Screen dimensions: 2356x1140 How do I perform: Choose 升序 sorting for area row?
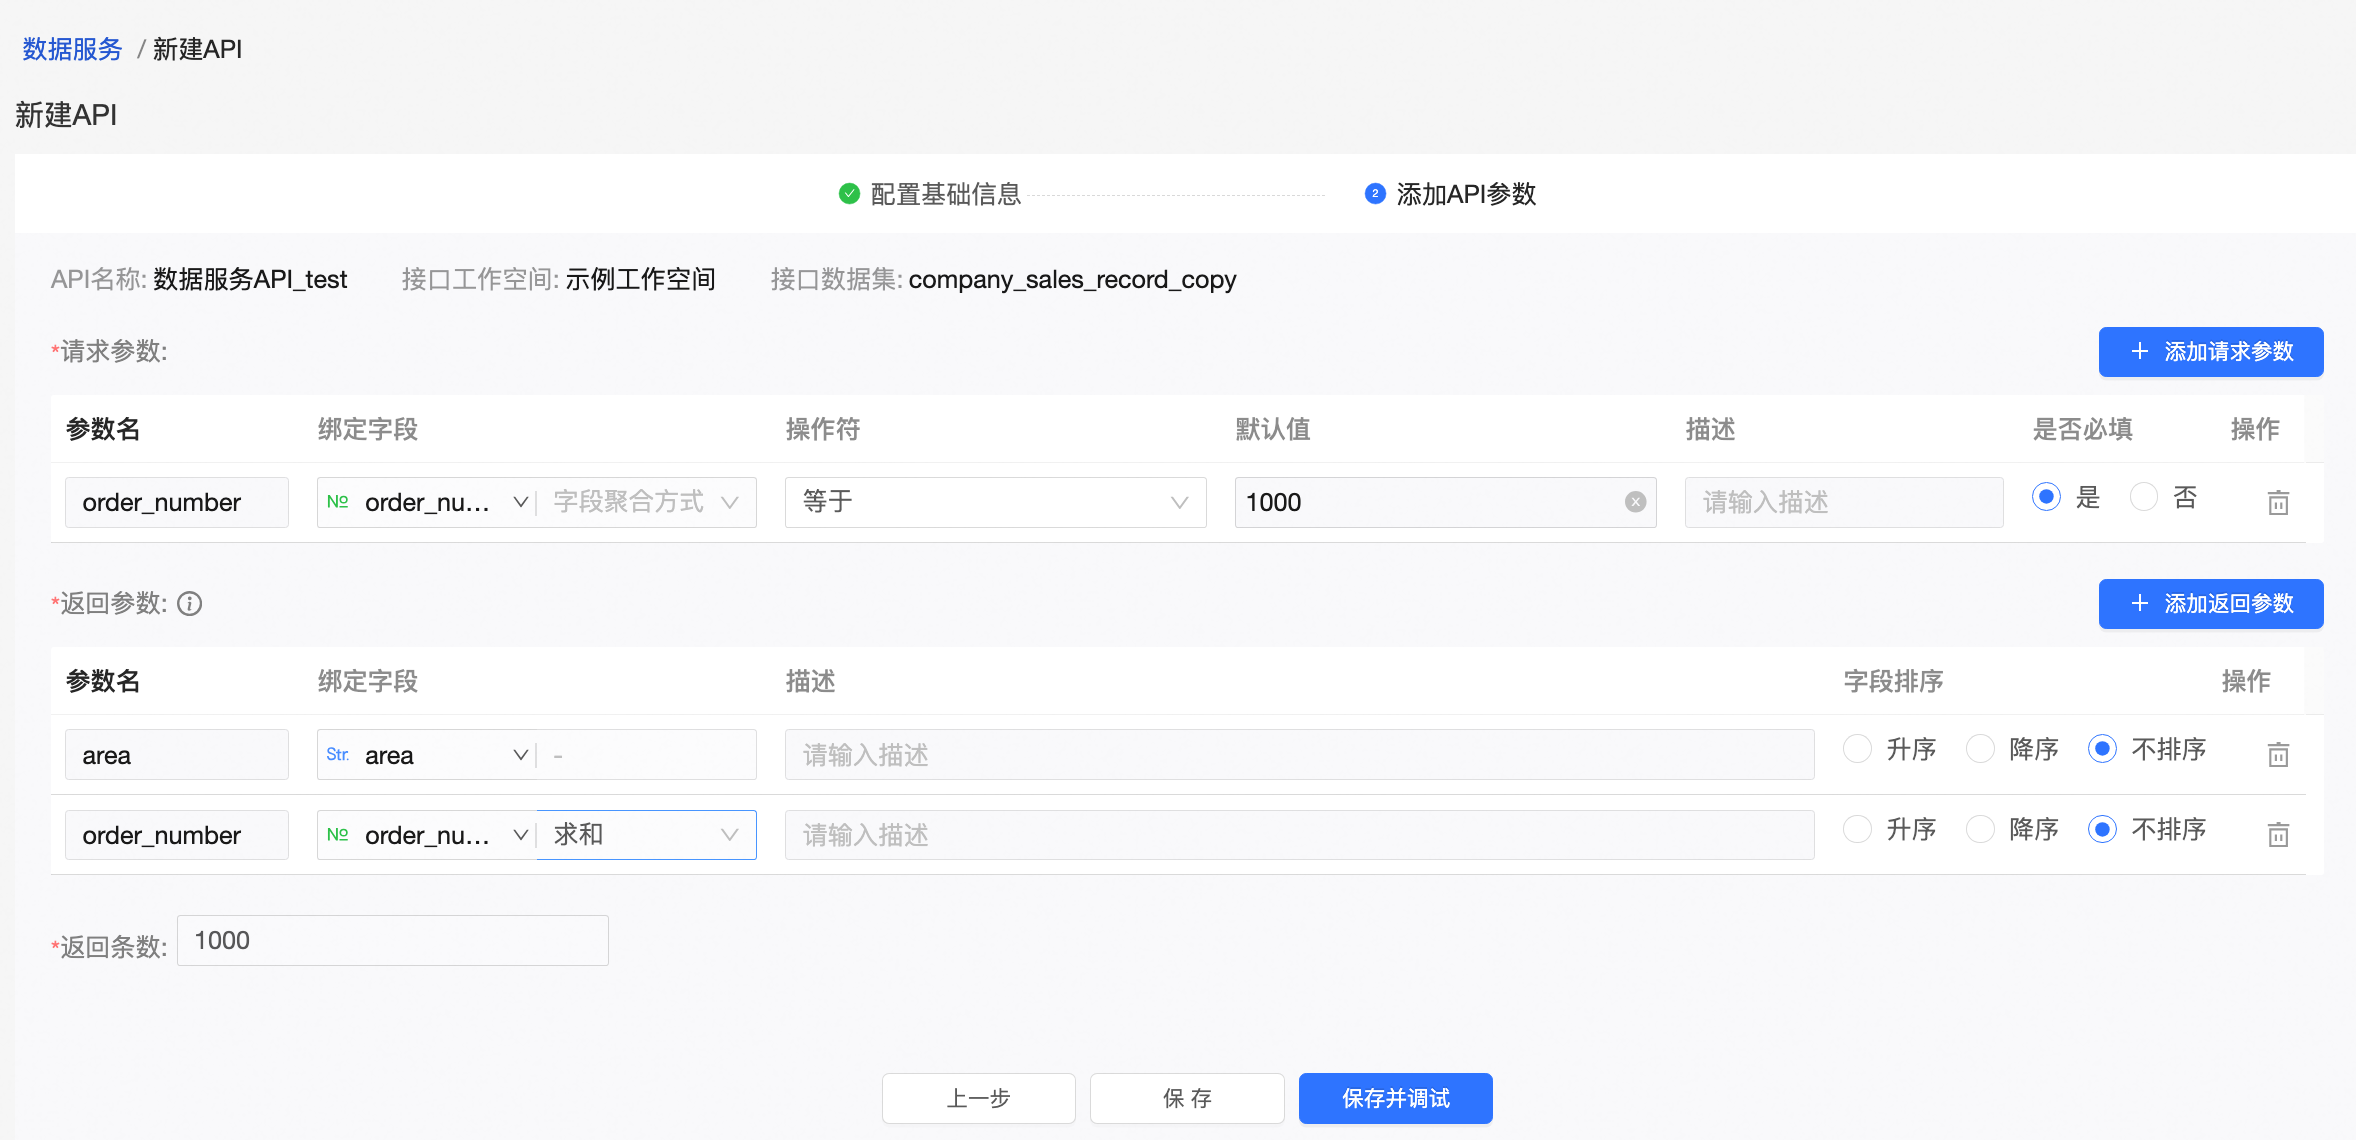tap(1858, 749)
